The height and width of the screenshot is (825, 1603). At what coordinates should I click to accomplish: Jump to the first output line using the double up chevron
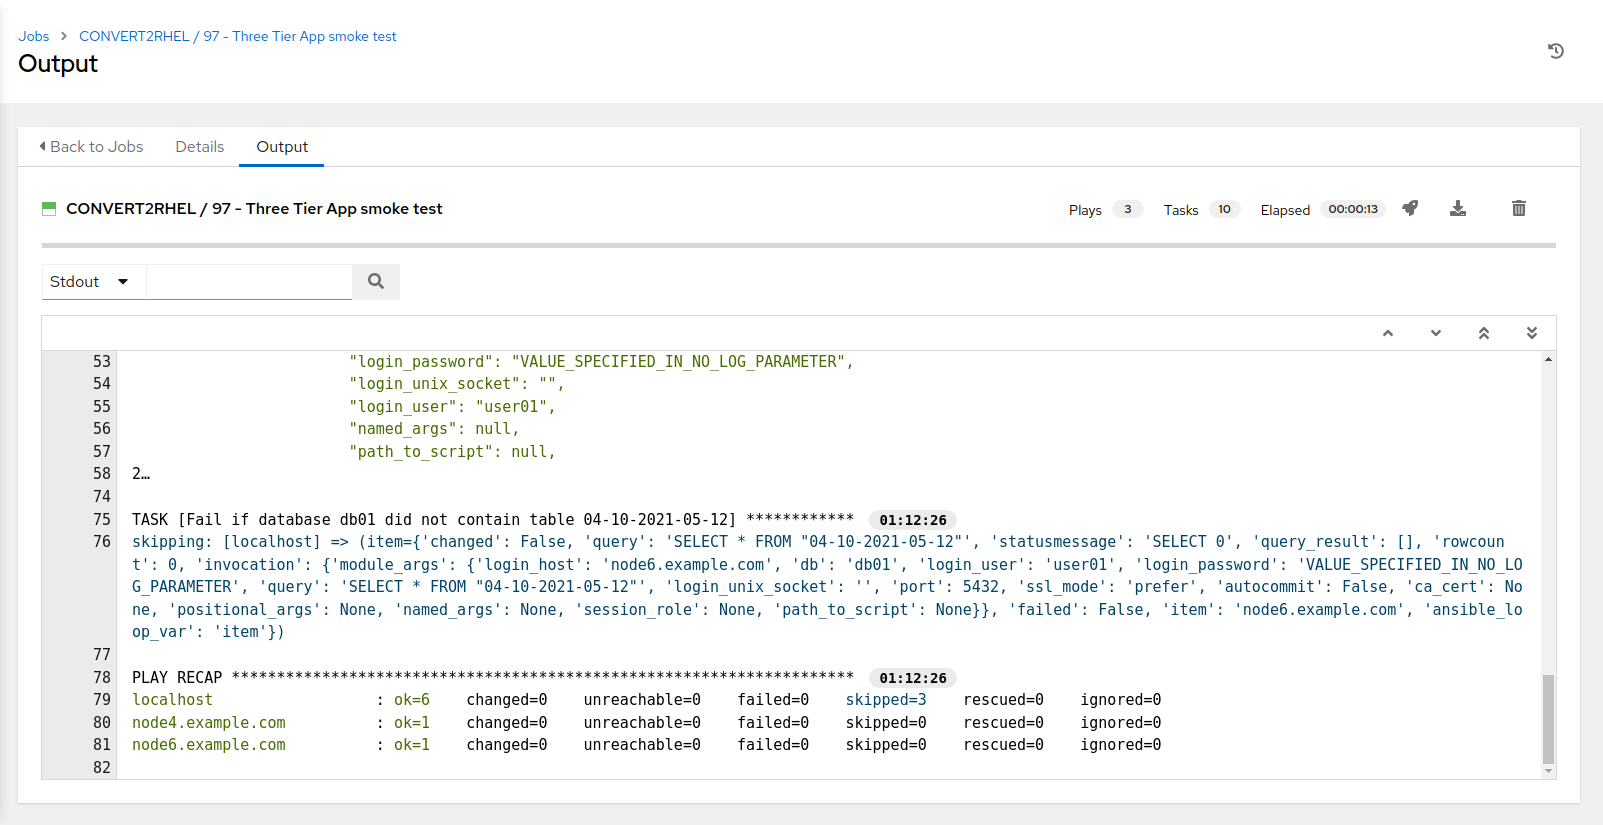(1484, 333)
